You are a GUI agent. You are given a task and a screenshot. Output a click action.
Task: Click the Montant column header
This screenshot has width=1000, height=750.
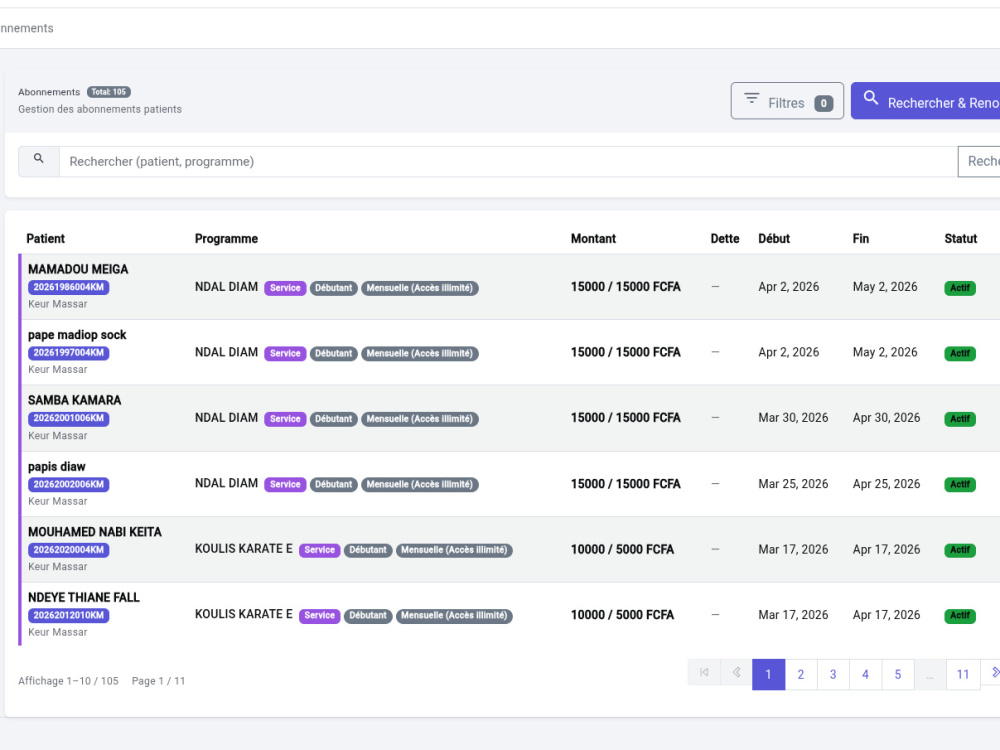click(593, 239)
